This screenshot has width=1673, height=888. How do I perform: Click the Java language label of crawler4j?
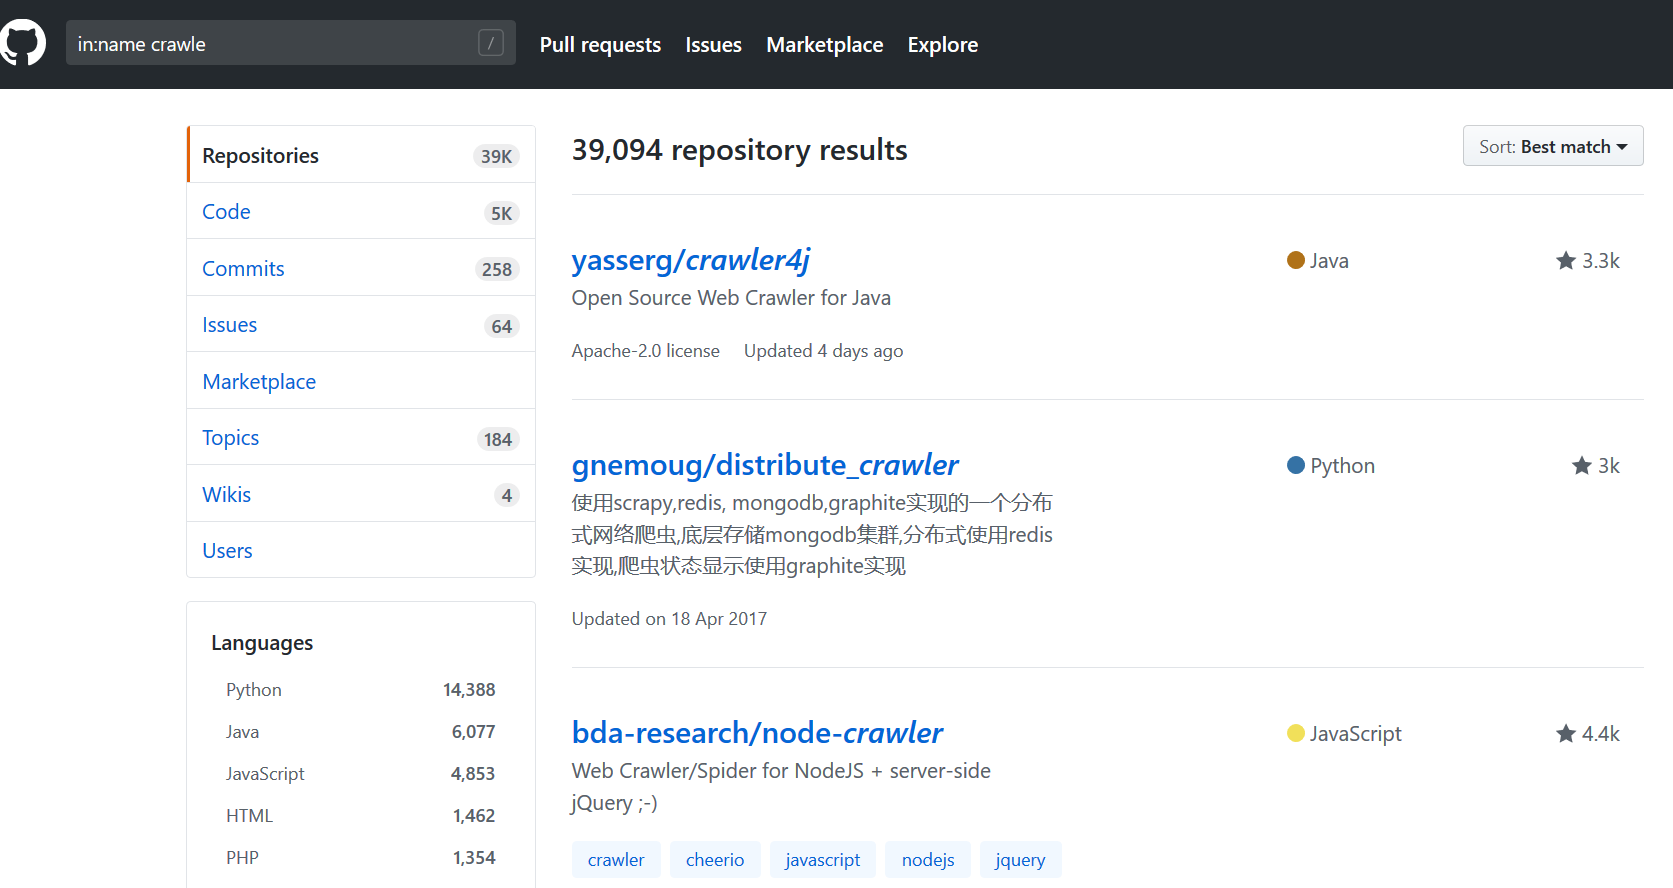click(x=1329, y=261)
